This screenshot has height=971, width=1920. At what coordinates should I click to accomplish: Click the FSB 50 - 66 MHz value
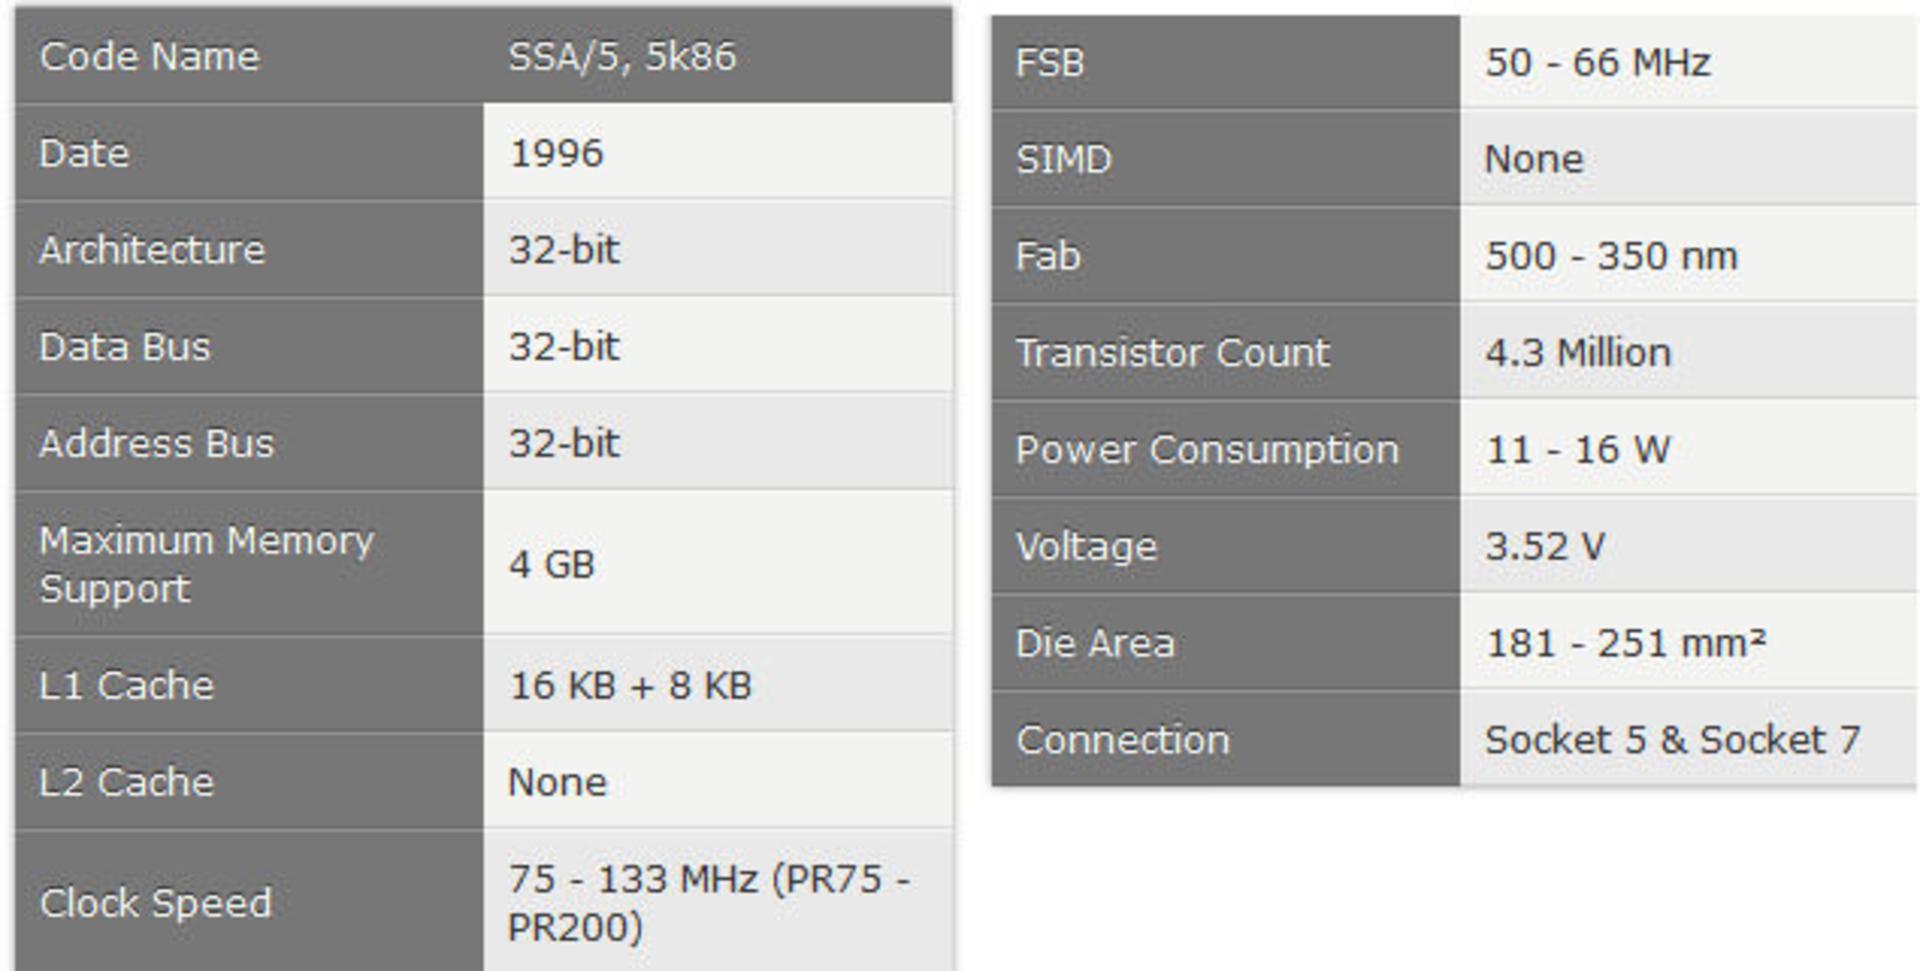click(x=1597, y=62)
